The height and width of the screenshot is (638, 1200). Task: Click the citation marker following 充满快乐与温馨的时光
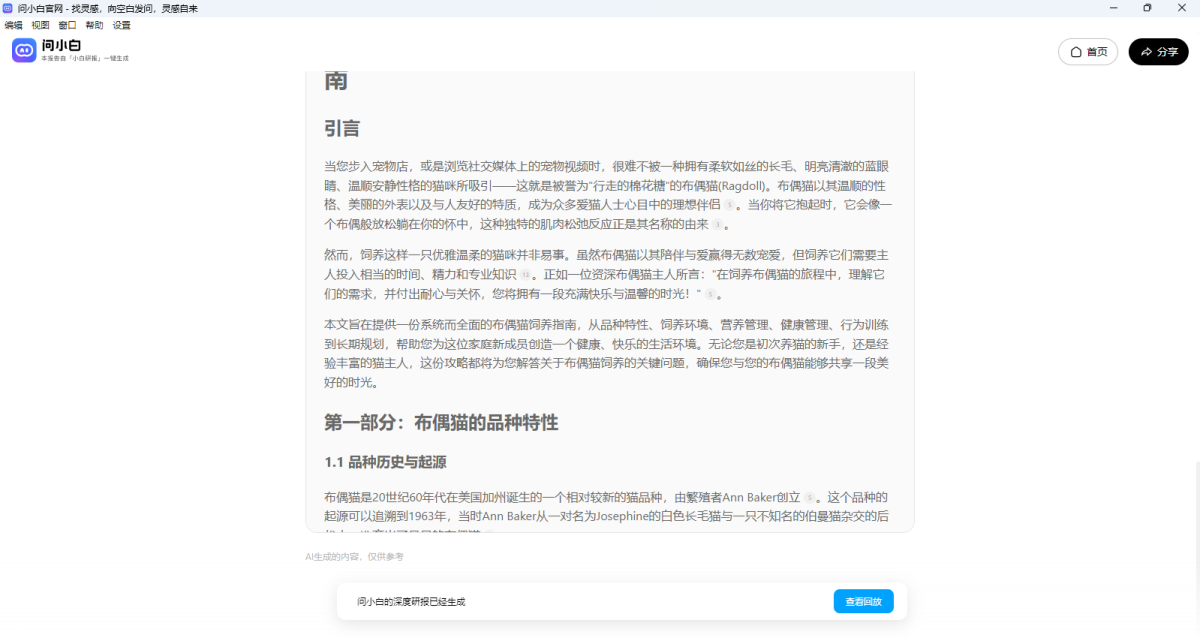(709, 294)
